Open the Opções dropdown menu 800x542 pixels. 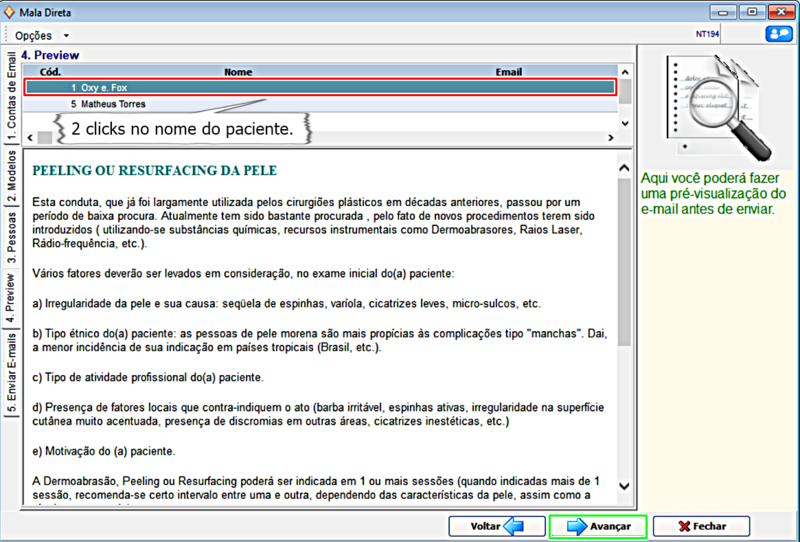pos(42,35)
